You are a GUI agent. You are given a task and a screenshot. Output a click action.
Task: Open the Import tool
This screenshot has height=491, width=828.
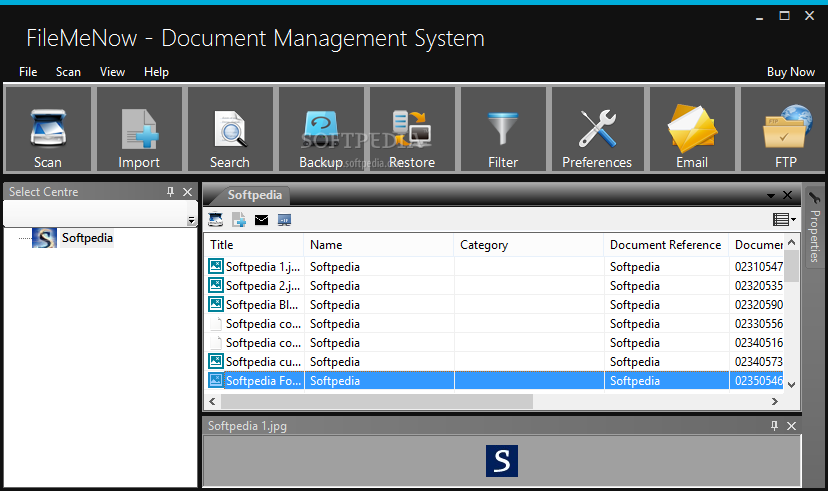tap(139, 129)
